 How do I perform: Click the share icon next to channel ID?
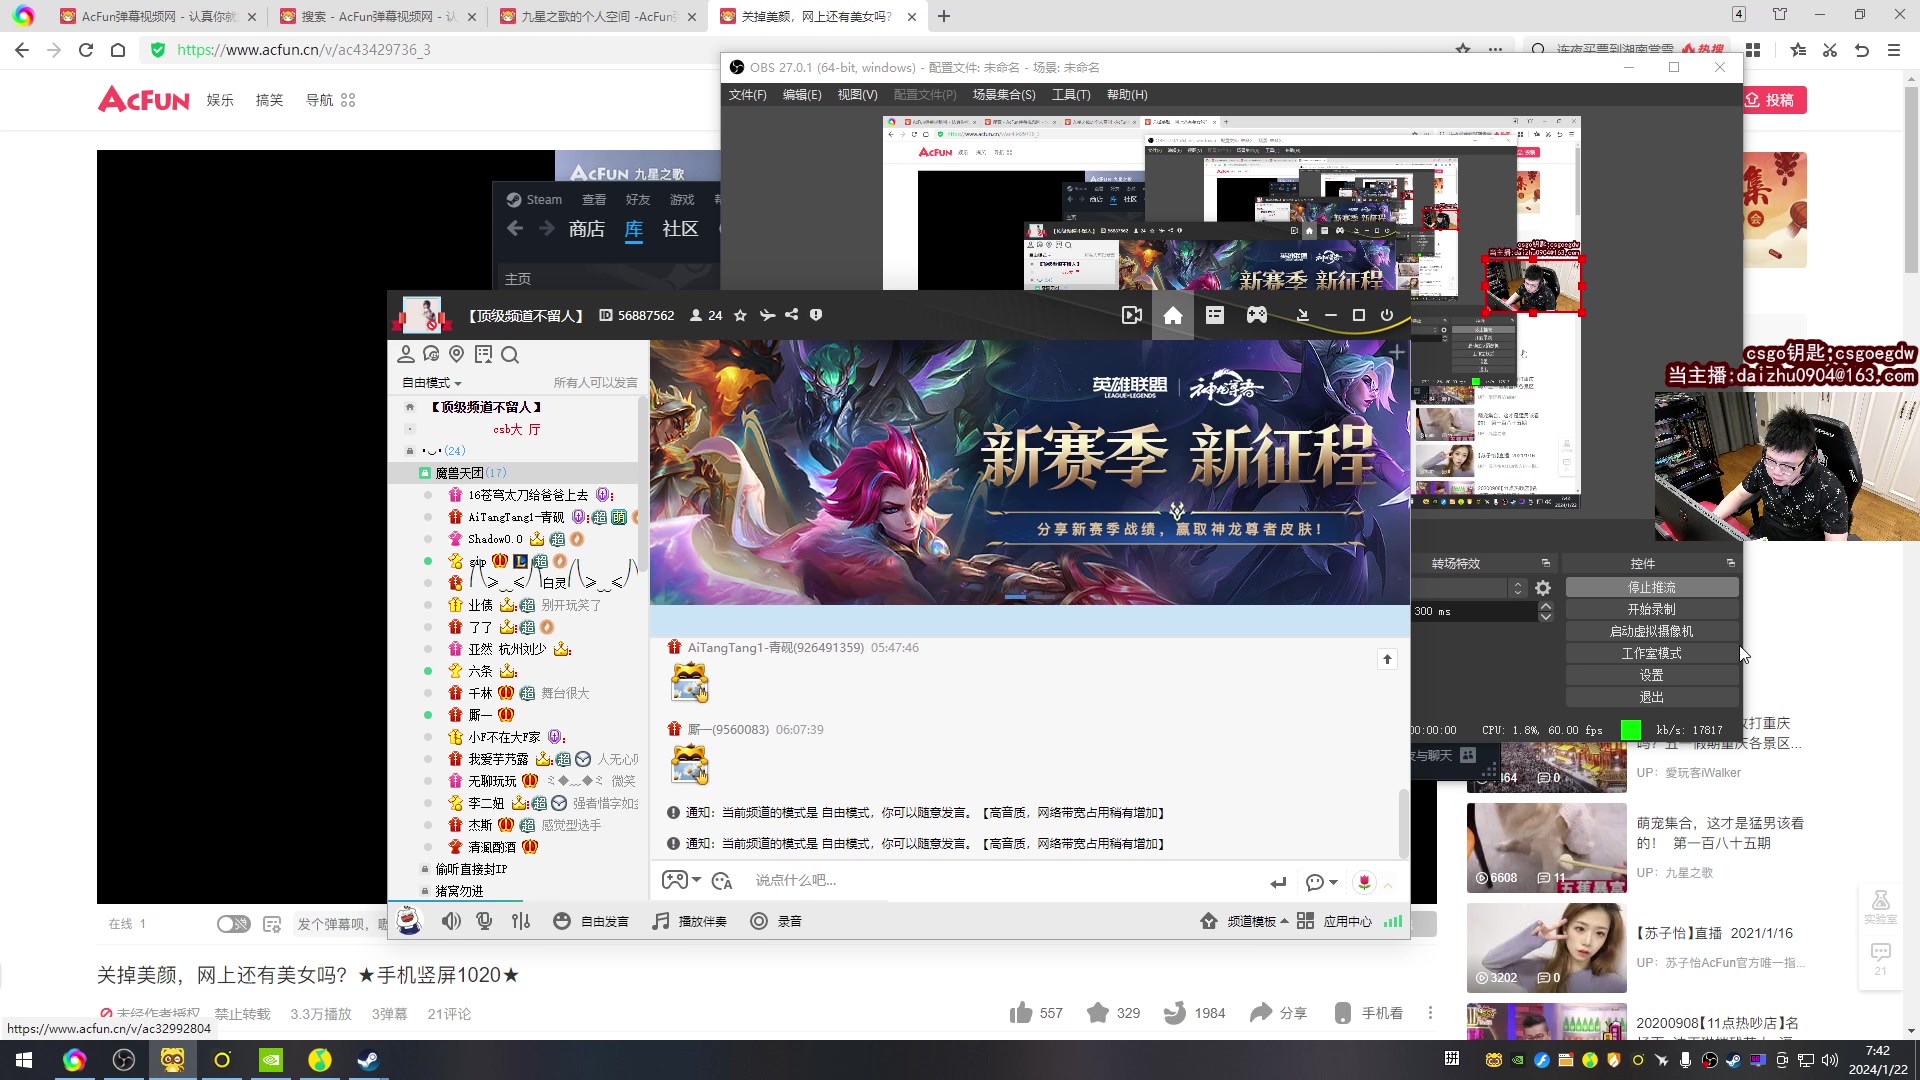[x=791, y=315]
